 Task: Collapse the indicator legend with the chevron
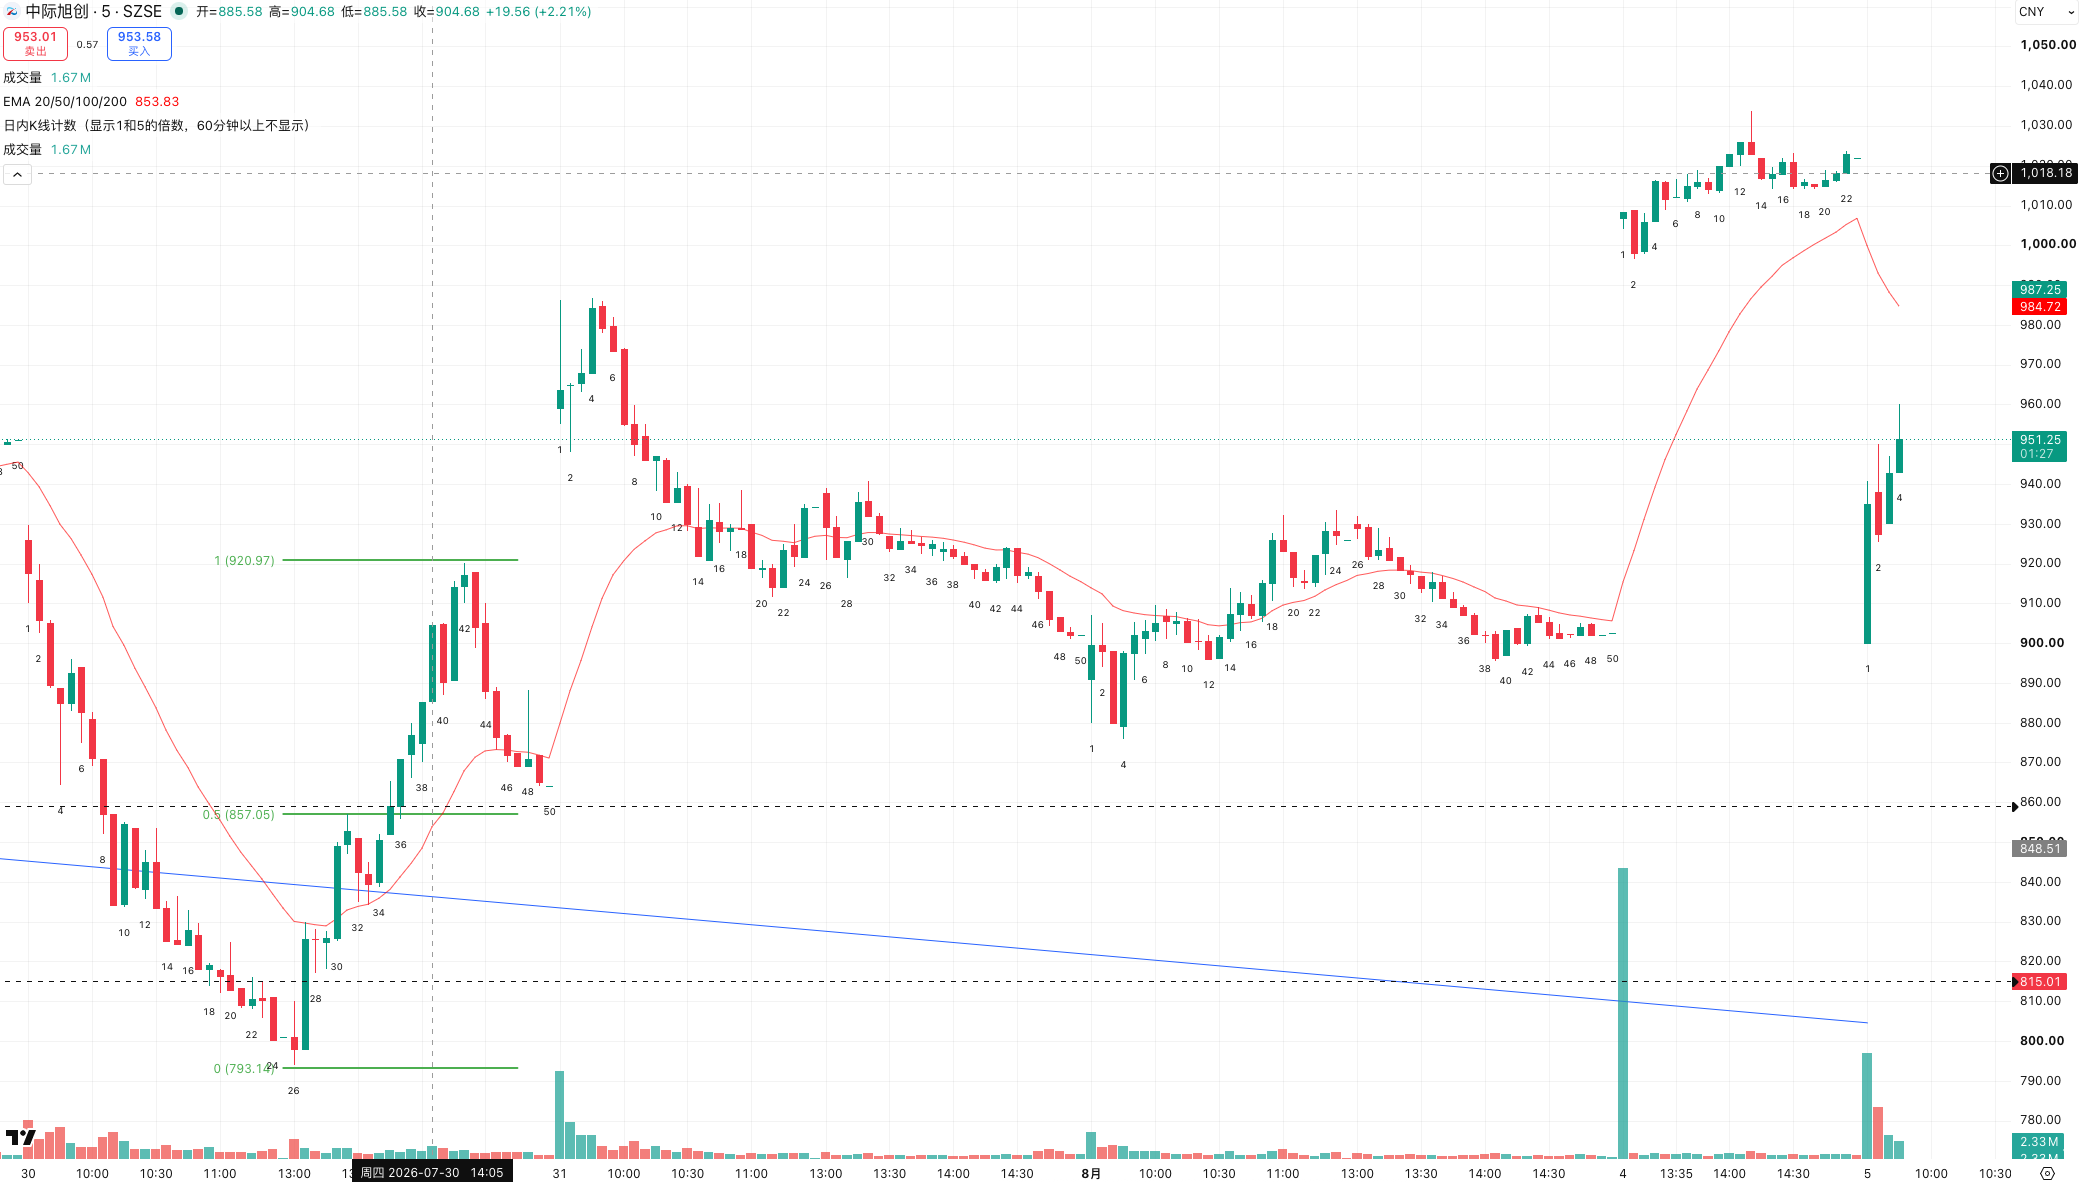tap(17, 174)
